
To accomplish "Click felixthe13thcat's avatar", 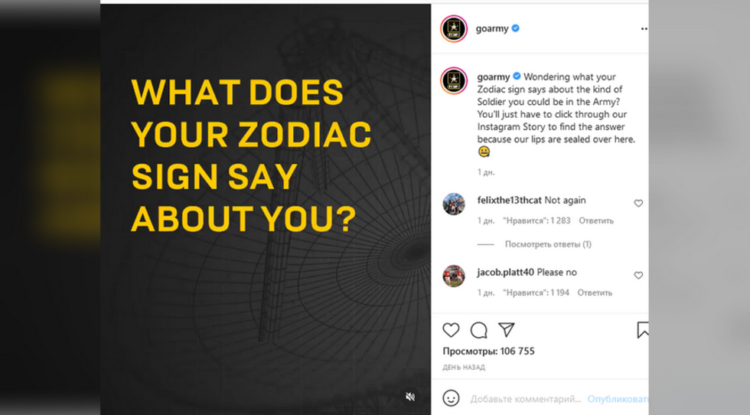I will [x=454, y=204].
